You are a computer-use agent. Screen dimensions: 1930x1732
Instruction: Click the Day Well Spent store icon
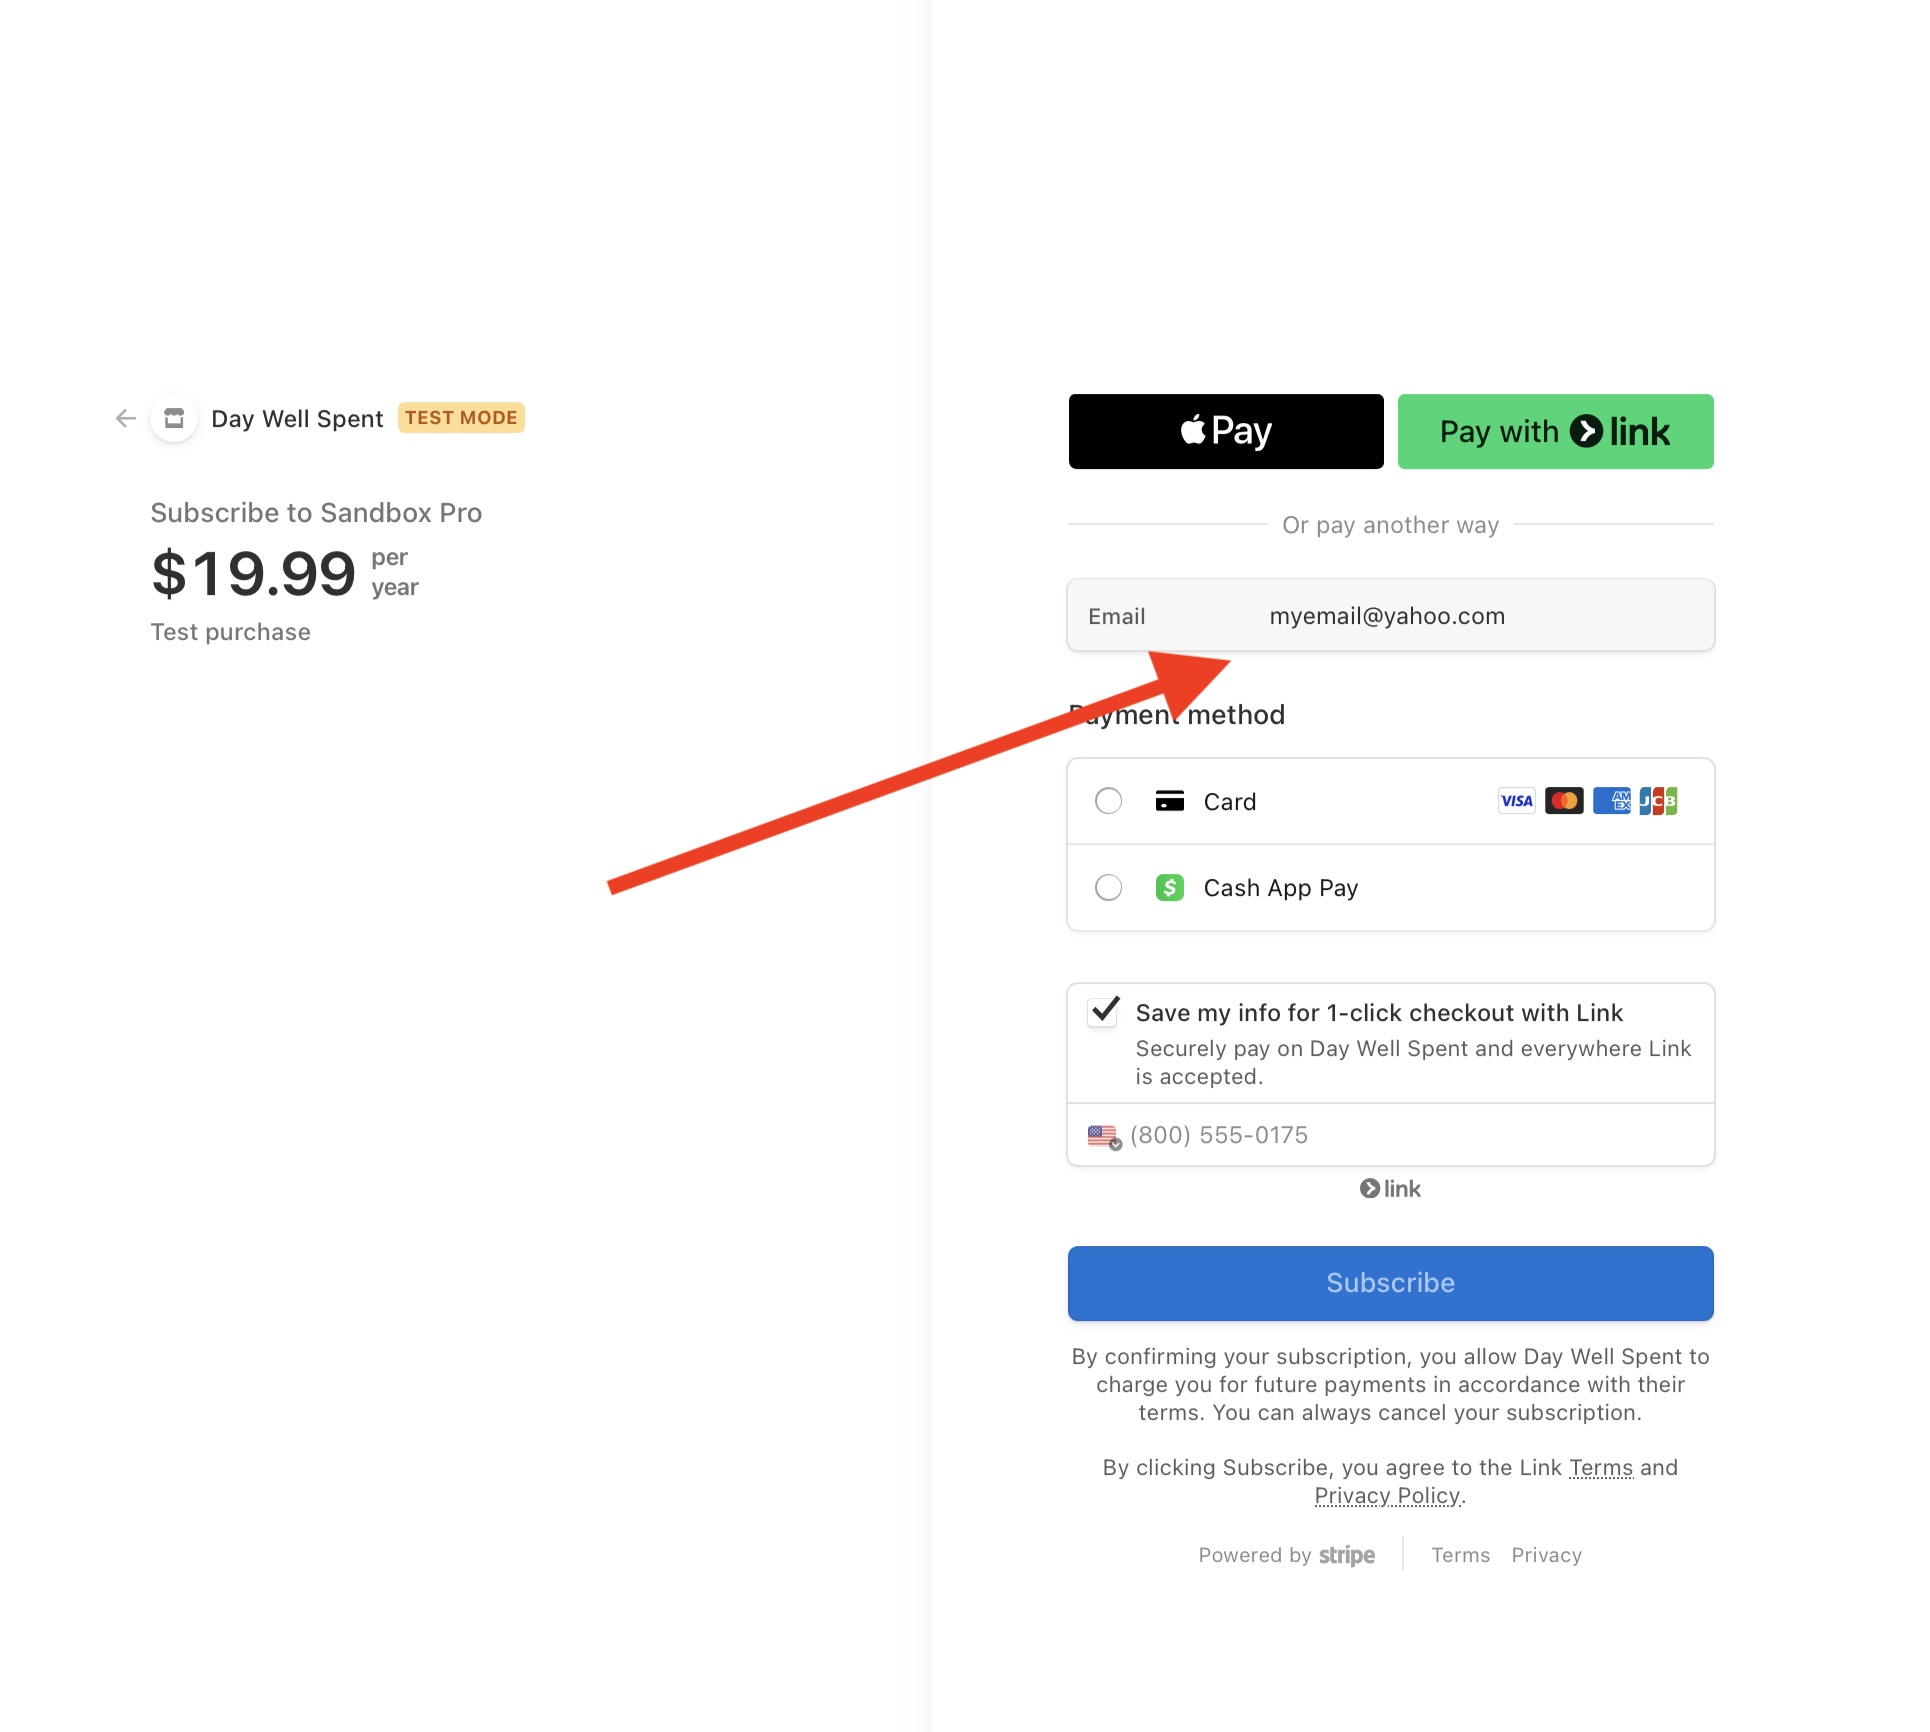point(174,418)
